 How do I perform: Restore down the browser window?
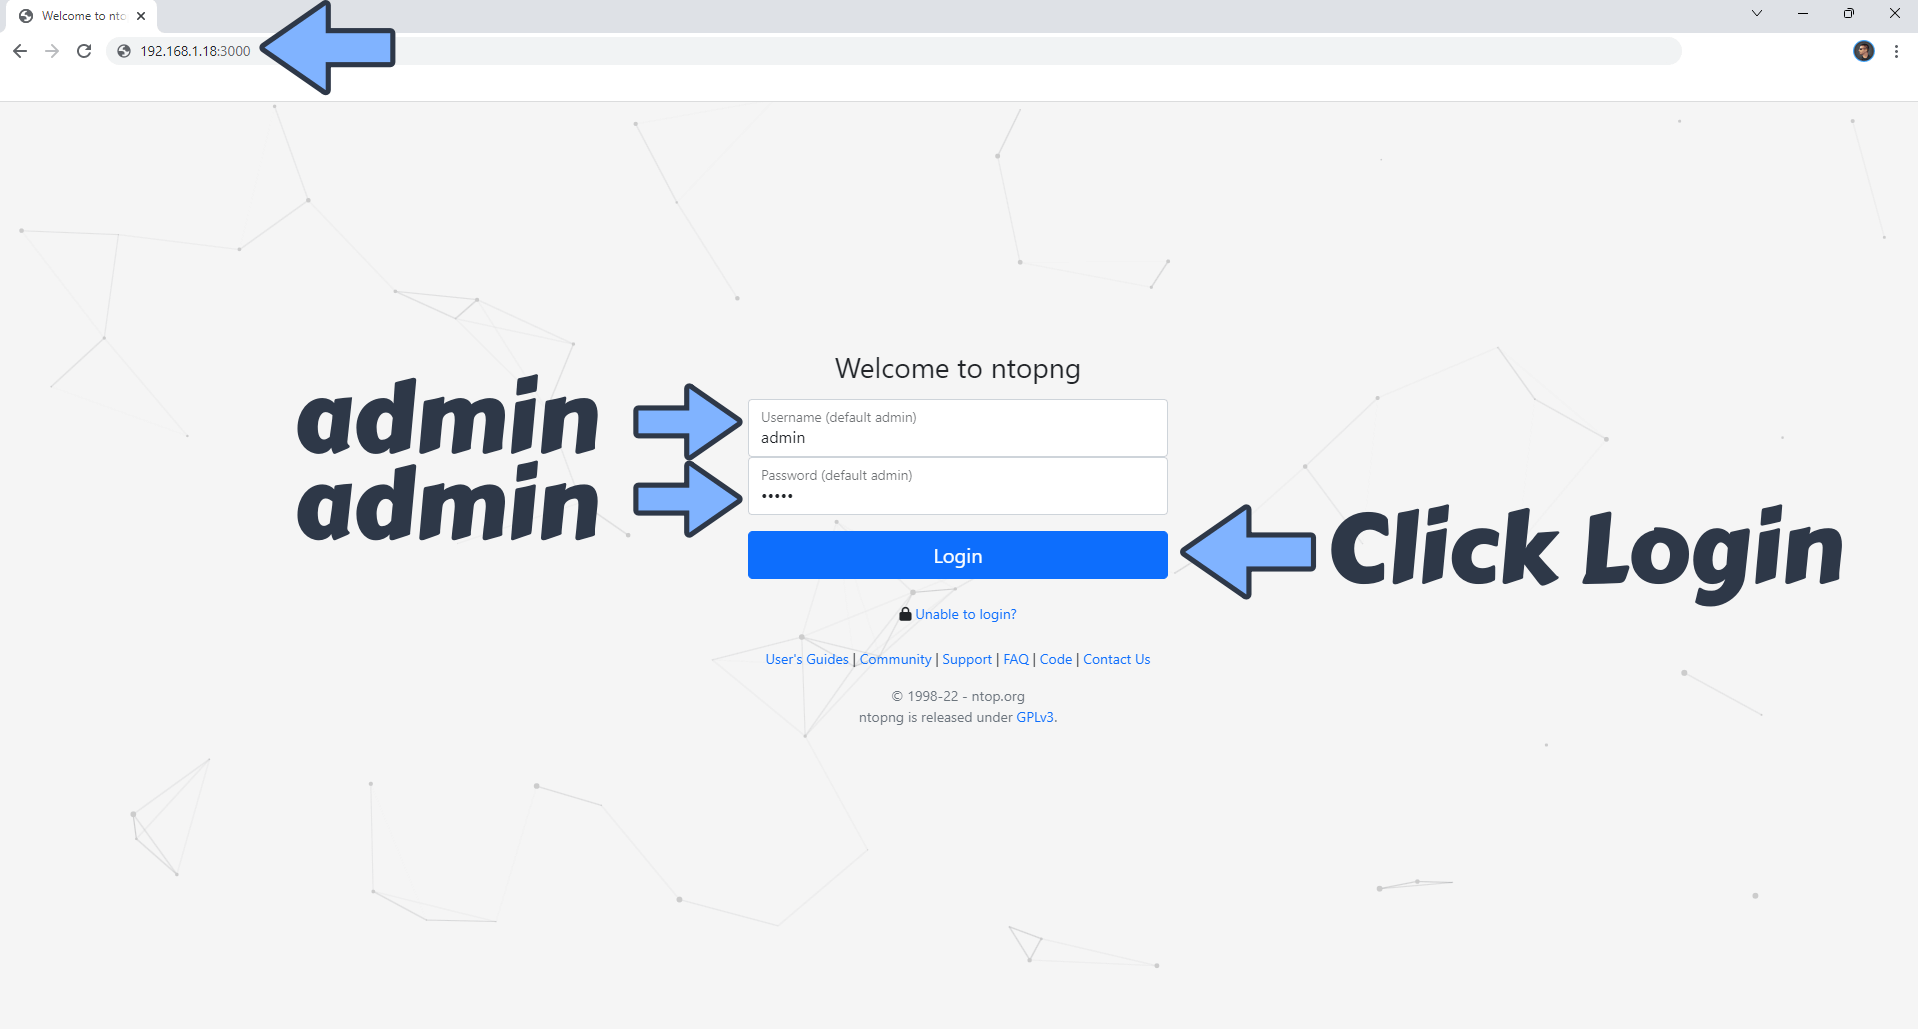(x=1848, y=14)
